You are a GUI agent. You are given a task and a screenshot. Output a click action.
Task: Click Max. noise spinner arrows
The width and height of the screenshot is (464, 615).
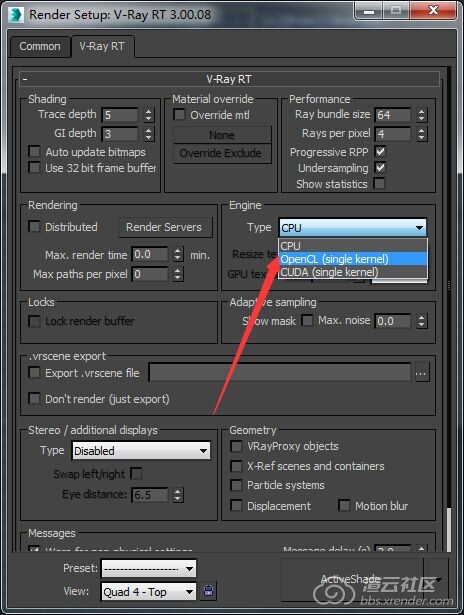pos(421,321)
